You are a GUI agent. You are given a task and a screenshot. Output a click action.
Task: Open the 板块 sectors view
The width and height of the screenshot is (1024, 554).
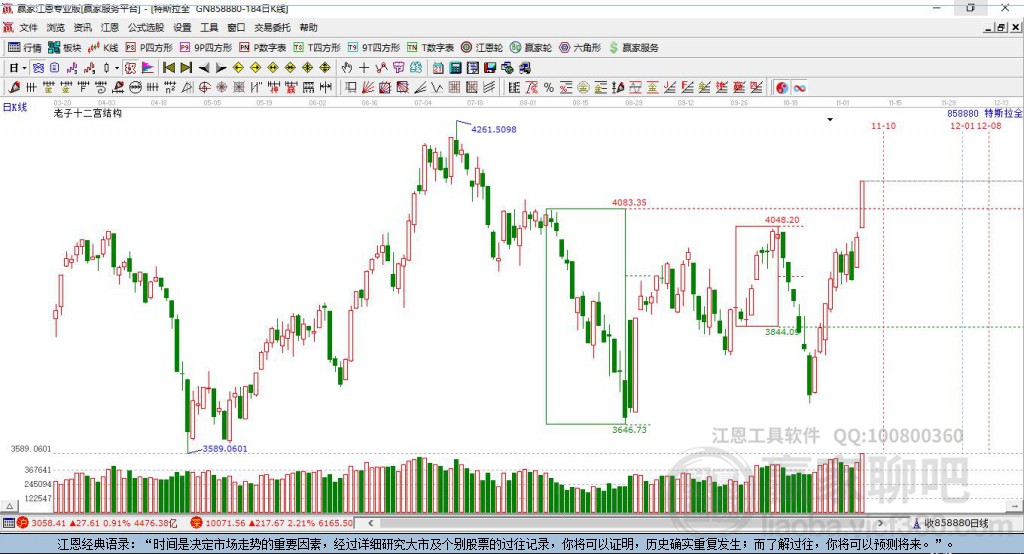click(65, 48)
